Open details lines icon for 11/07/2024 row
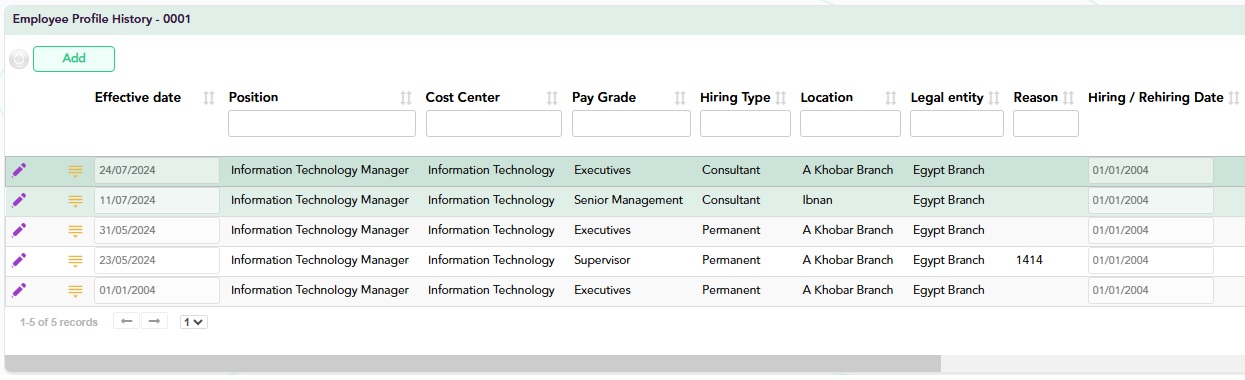This screenshot has height=380, width=1245. [x=75, y=201]
